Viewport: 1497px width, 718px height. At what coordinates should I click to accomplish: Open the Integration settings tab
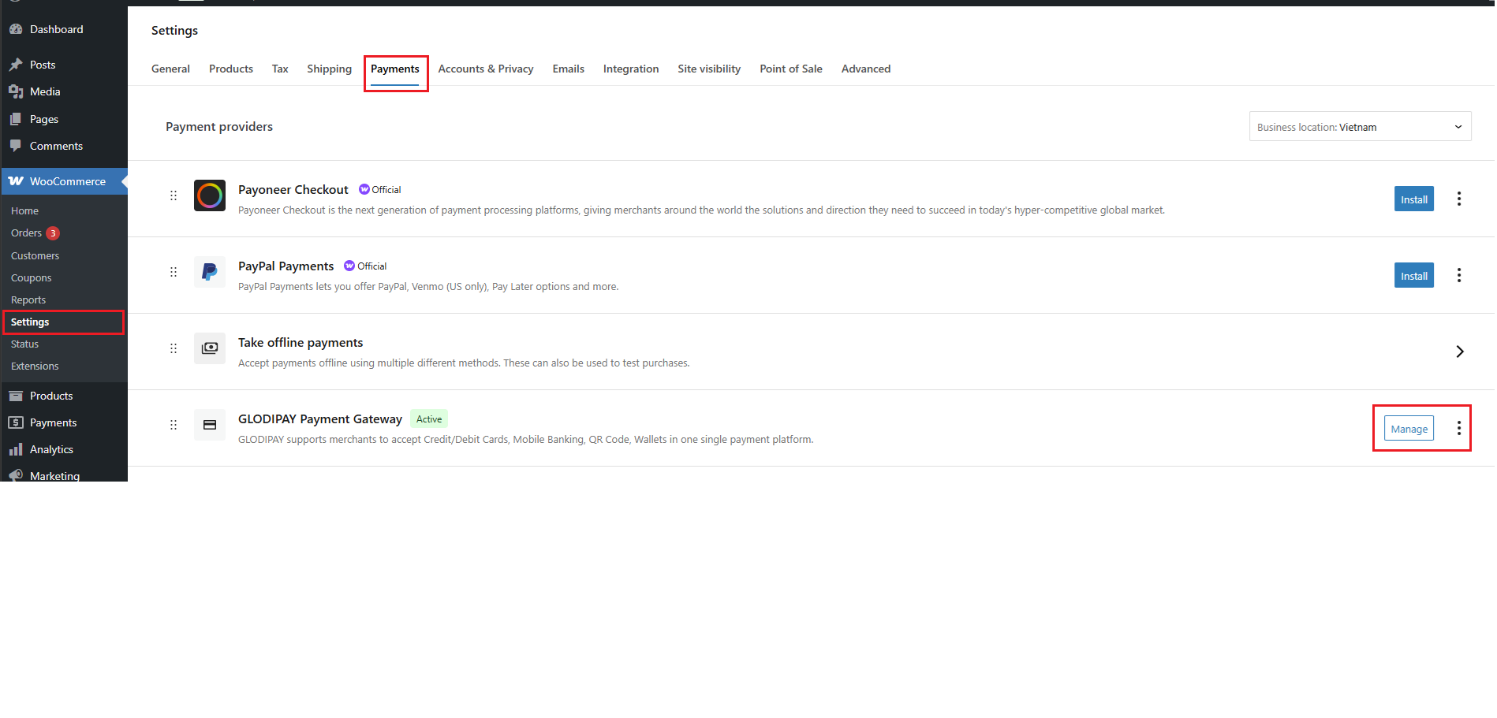(x=631, y=69)
